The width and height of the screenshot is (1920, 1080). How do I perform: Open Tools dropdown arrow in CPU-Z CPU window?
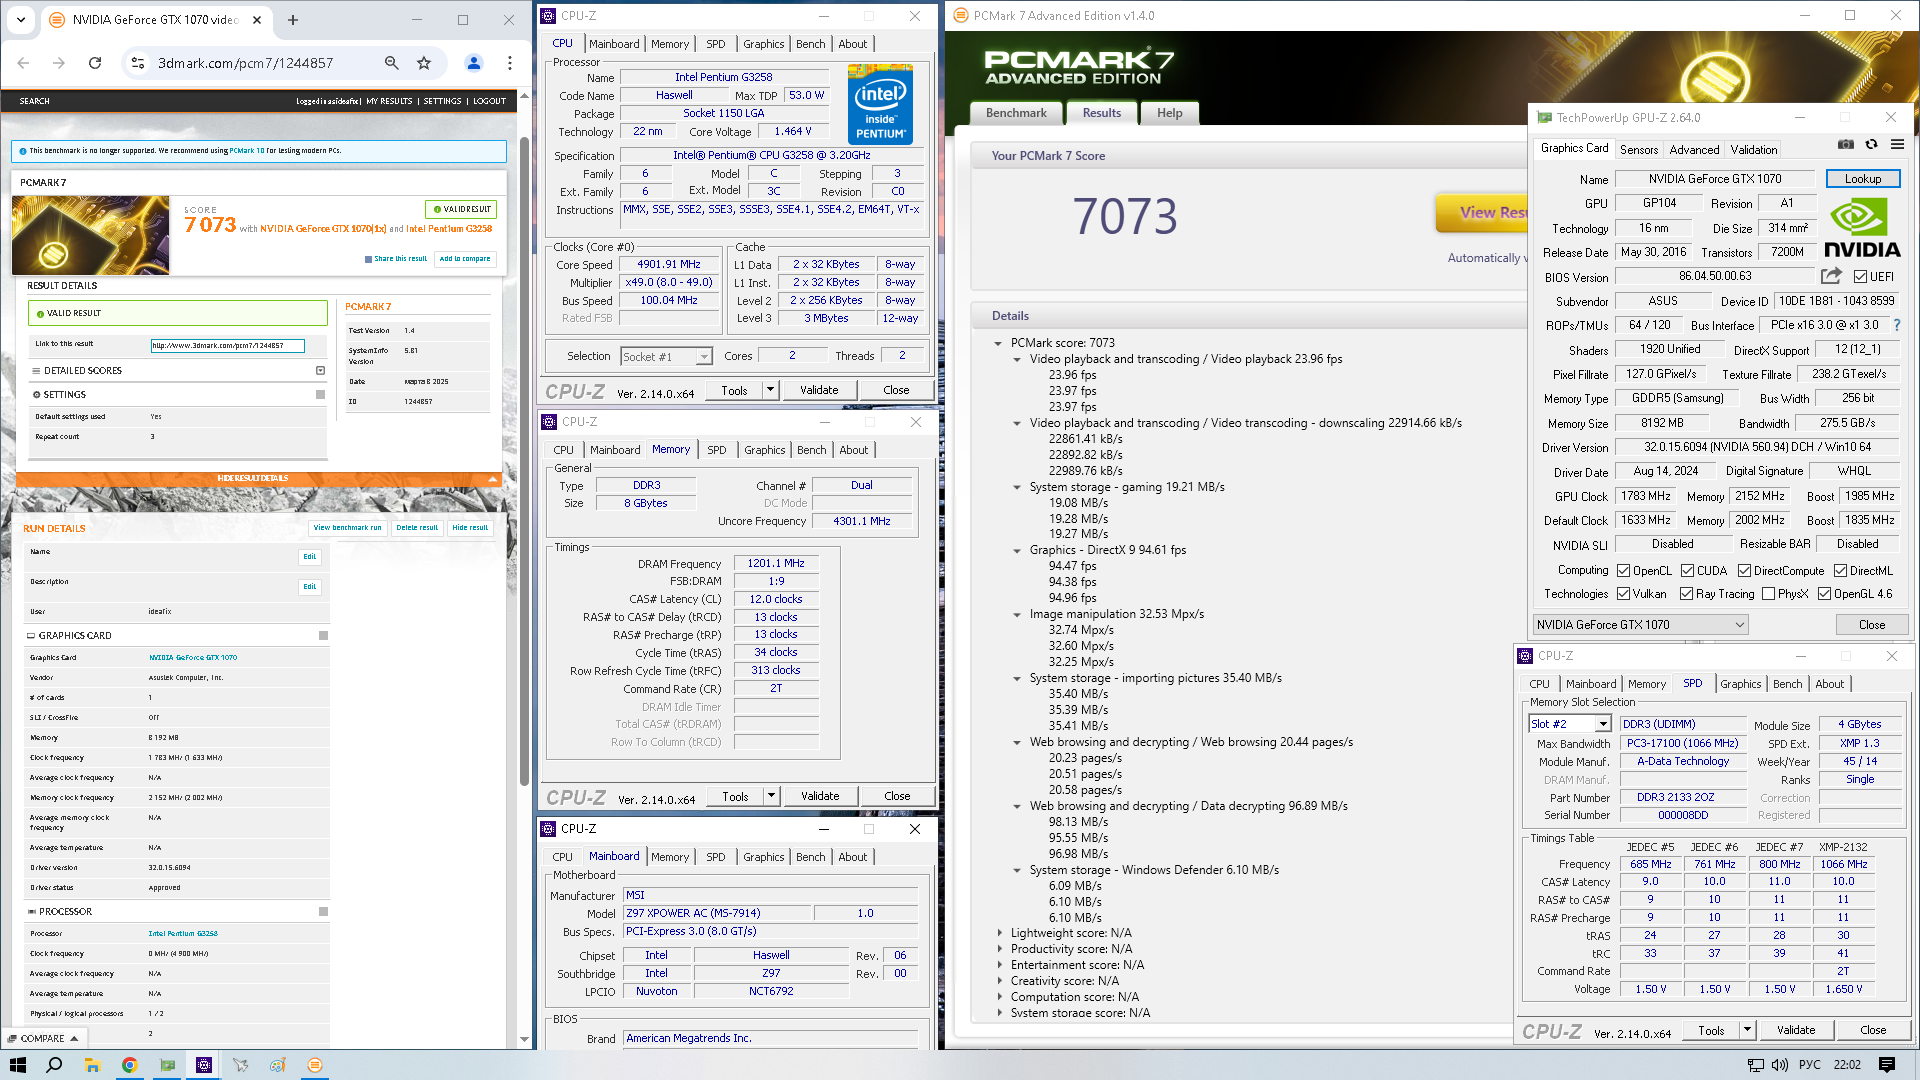coord(770,390)
